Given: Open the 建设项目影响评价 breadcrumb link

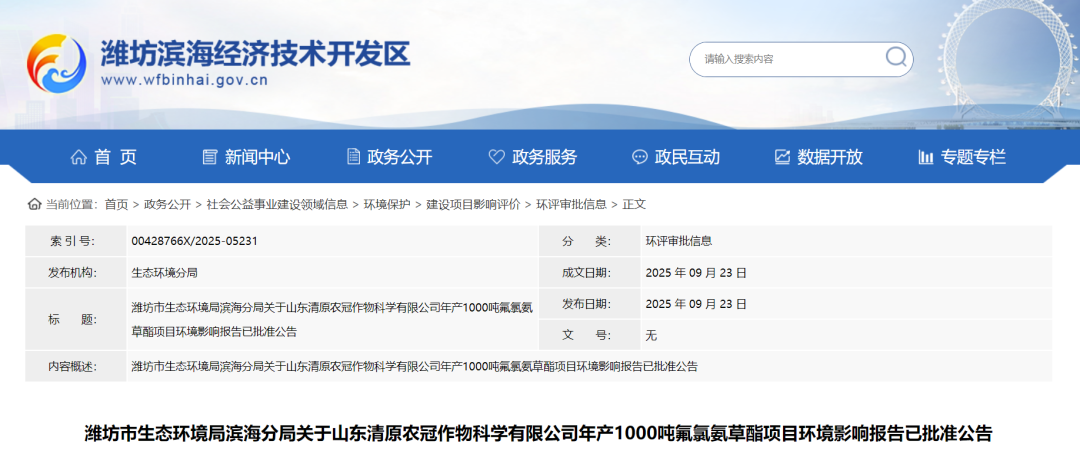Looking at the screenshot, I should [x=473, y=204].
